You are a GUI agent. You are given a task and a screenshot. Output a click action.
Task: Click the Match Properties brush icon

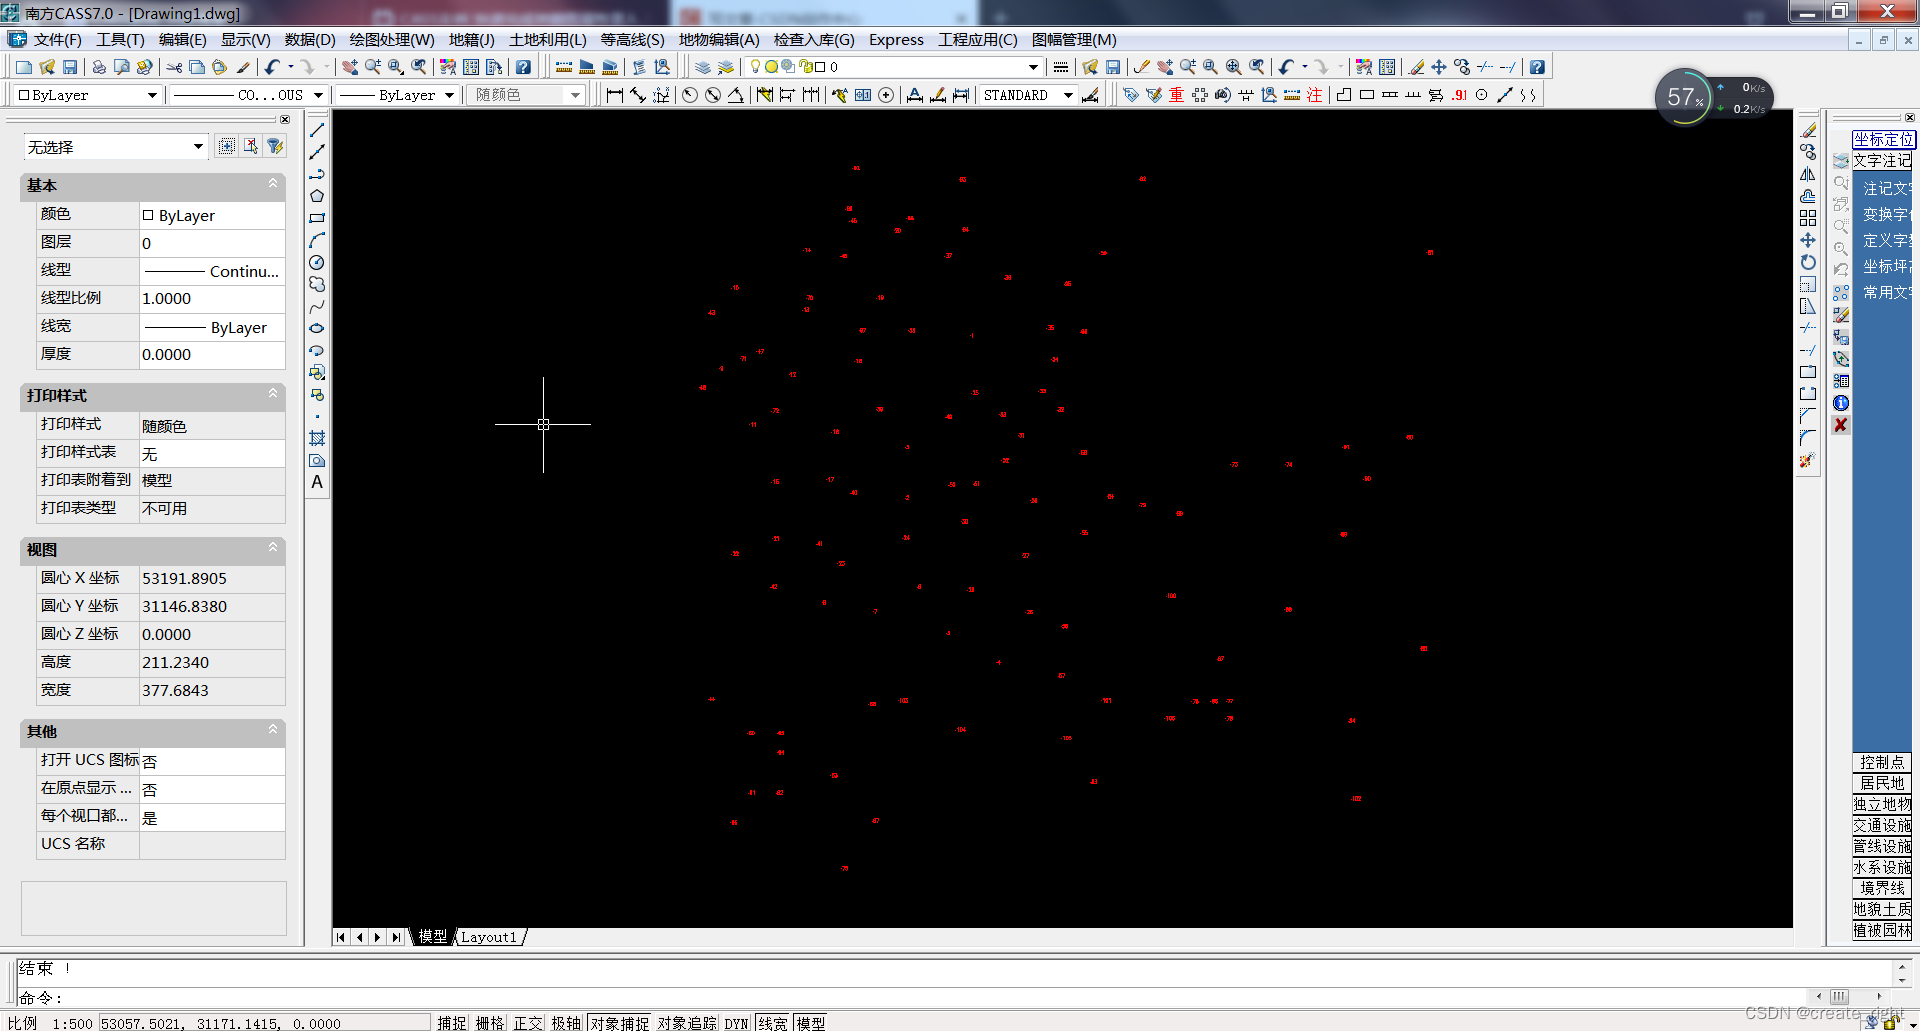(x=244, y=67)
